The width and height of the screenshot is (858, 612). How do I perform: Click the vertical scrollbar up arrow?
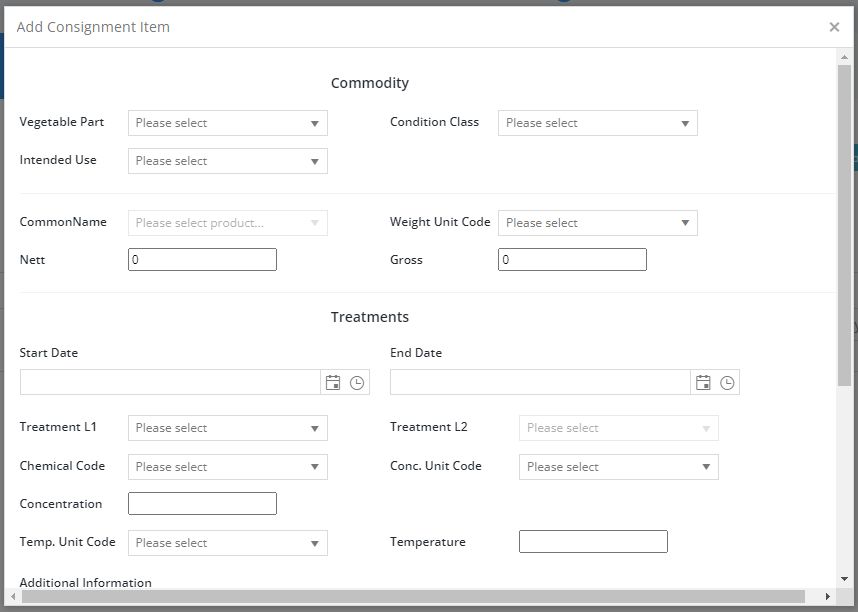[844, 57]
